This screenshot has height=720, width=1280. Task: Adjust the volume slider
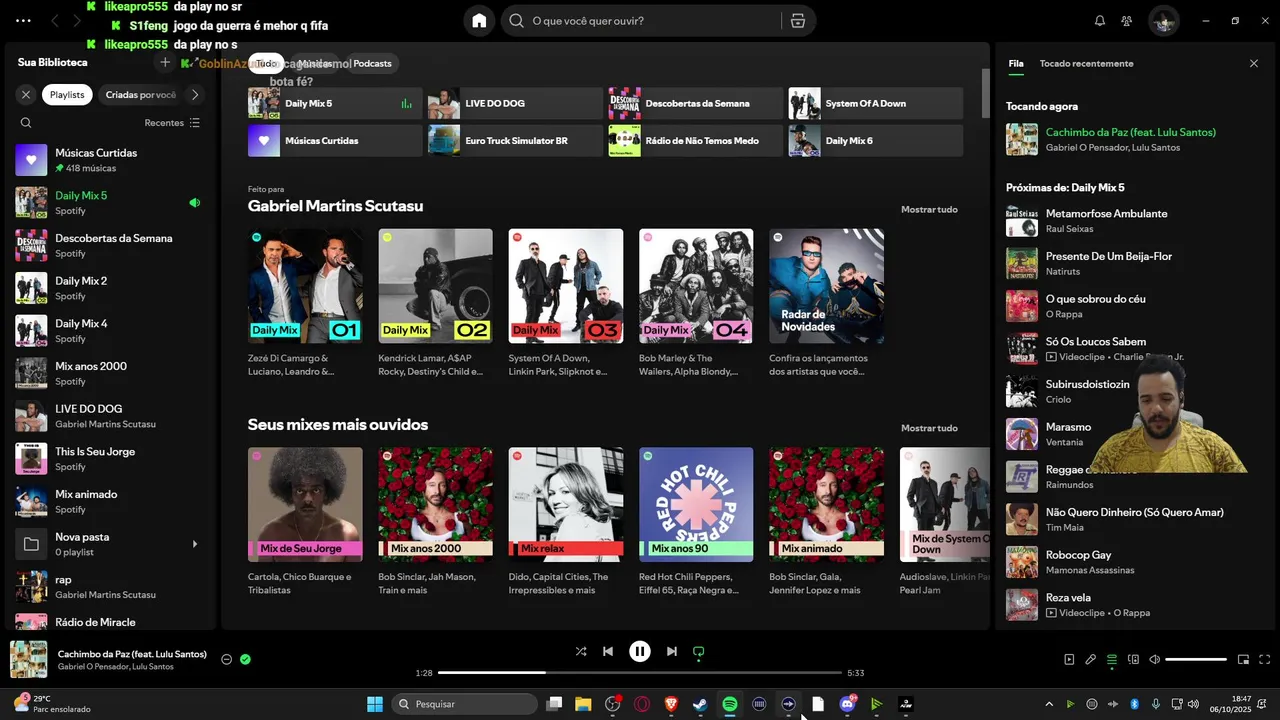click(1196, 659)
